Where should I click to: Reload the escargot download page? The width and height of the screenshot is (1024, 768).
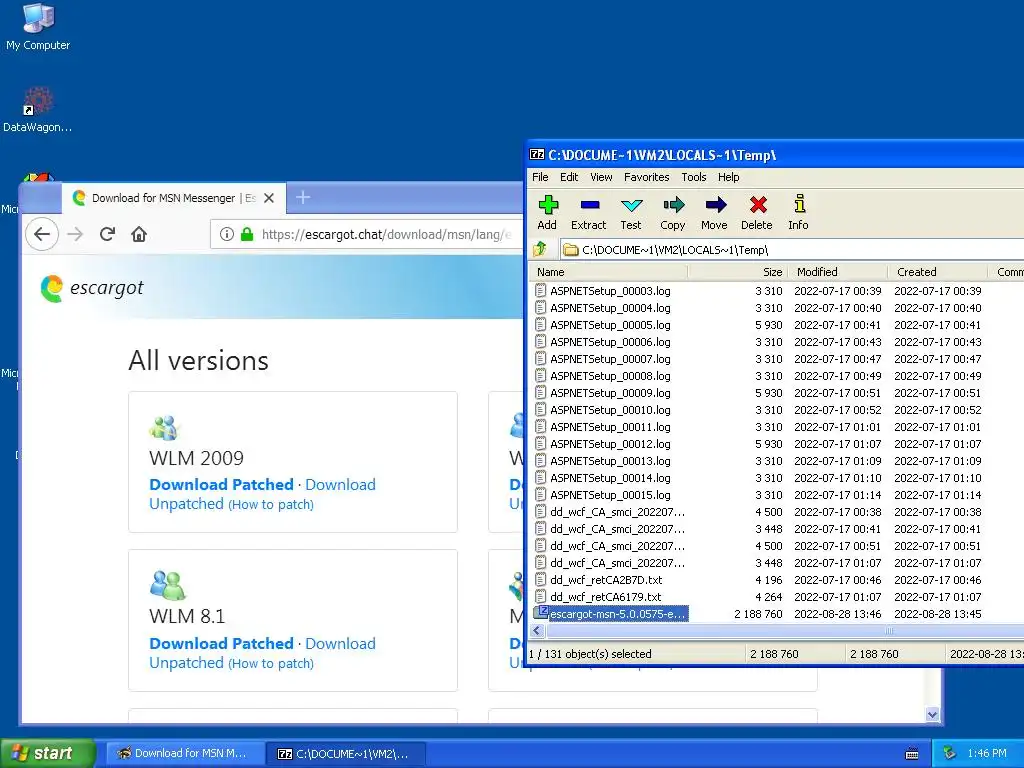pos(108,234)
